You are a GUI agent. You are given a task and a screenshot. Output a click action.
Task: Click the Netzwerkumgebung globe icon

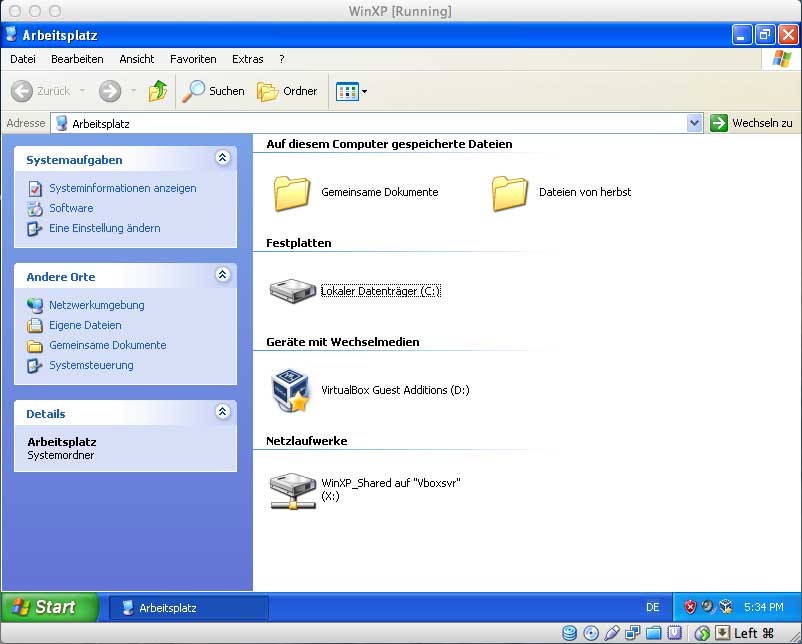[x=35, y=305]
